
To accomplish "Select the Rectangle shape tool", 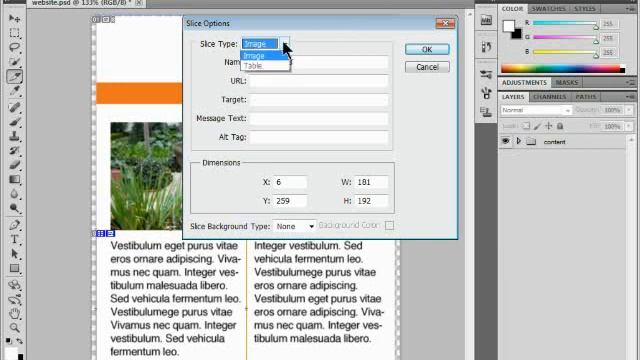I will (x=14, y=269).
